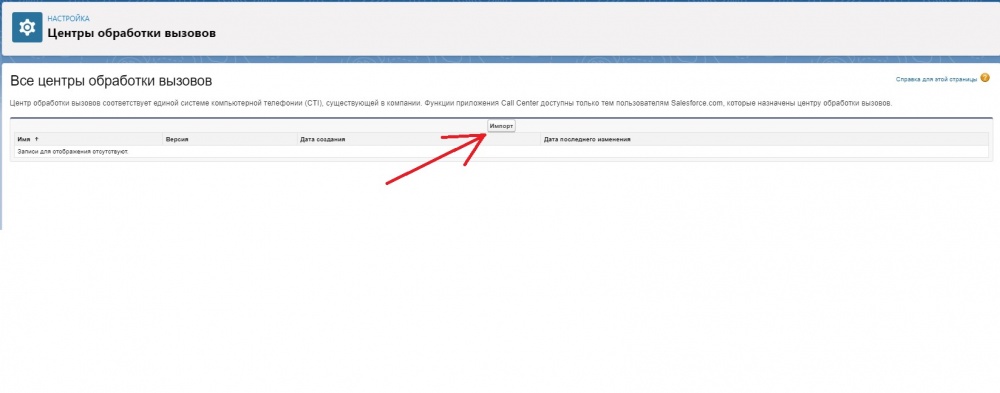Select the 'Записи для отображения отсутствуют' text
The width and height of the screenshot is (1000, 393).
point(73,151)
